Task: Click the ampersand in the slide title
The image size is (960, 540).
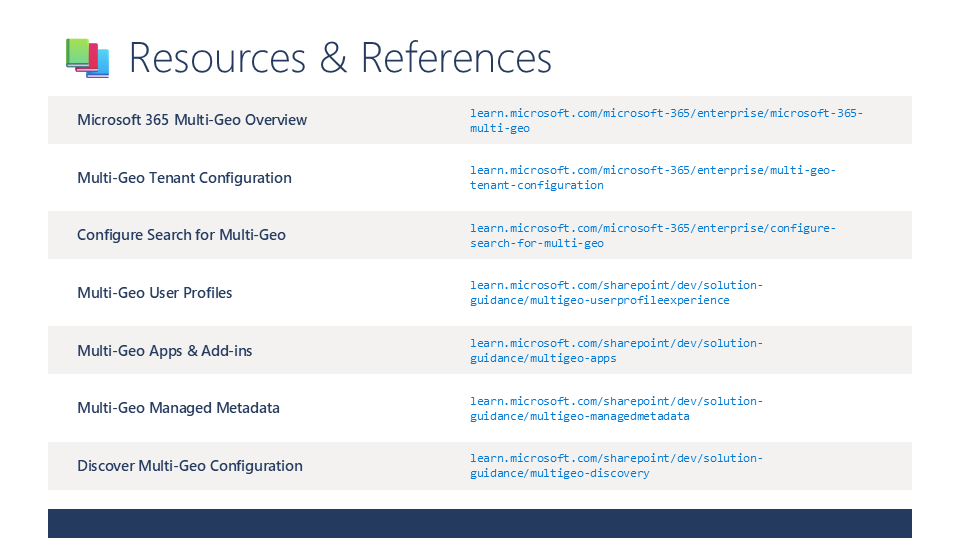Action: pos(333,58)
